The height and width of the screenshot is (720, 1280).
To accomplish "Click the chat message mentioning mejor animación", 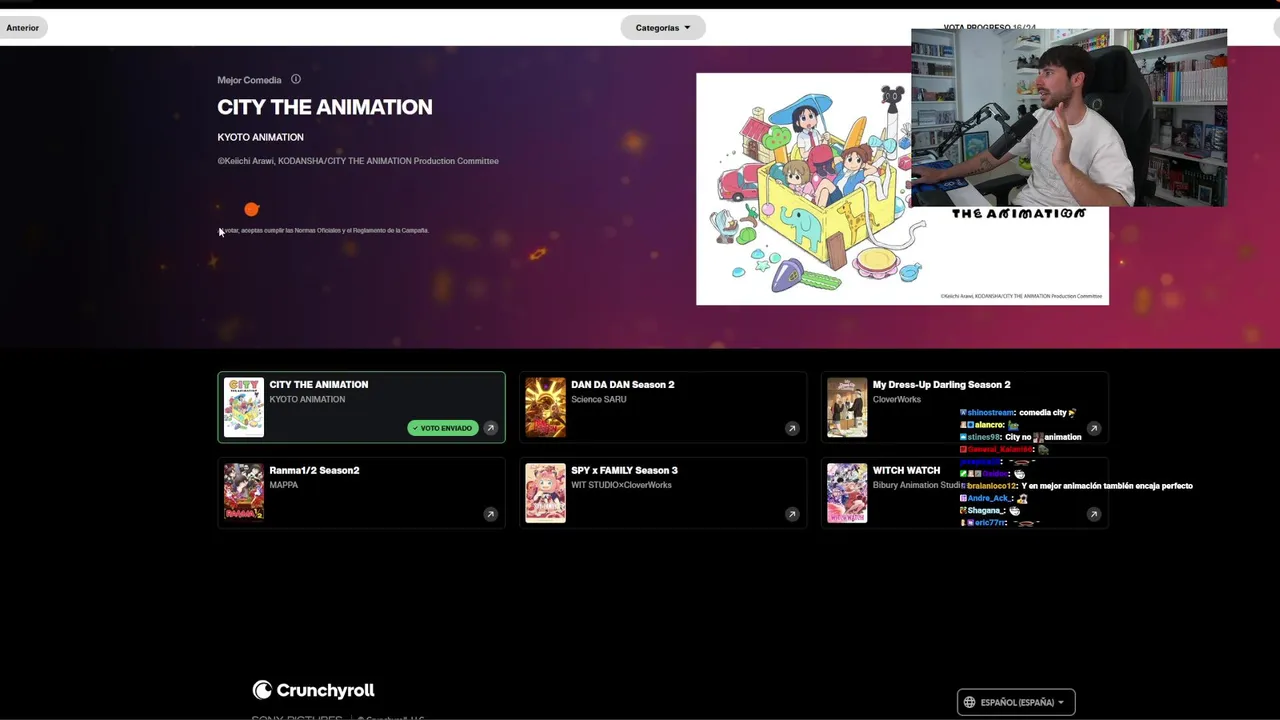I will [1076, 486].
